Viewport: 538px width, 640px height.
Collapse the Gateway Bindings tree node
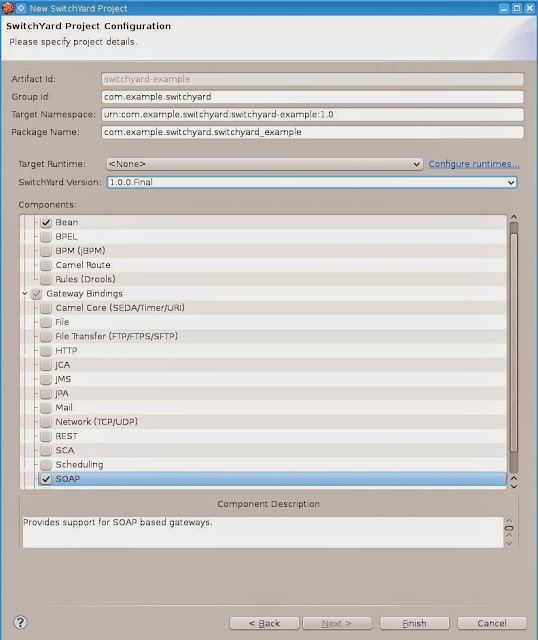coord(25,293)
